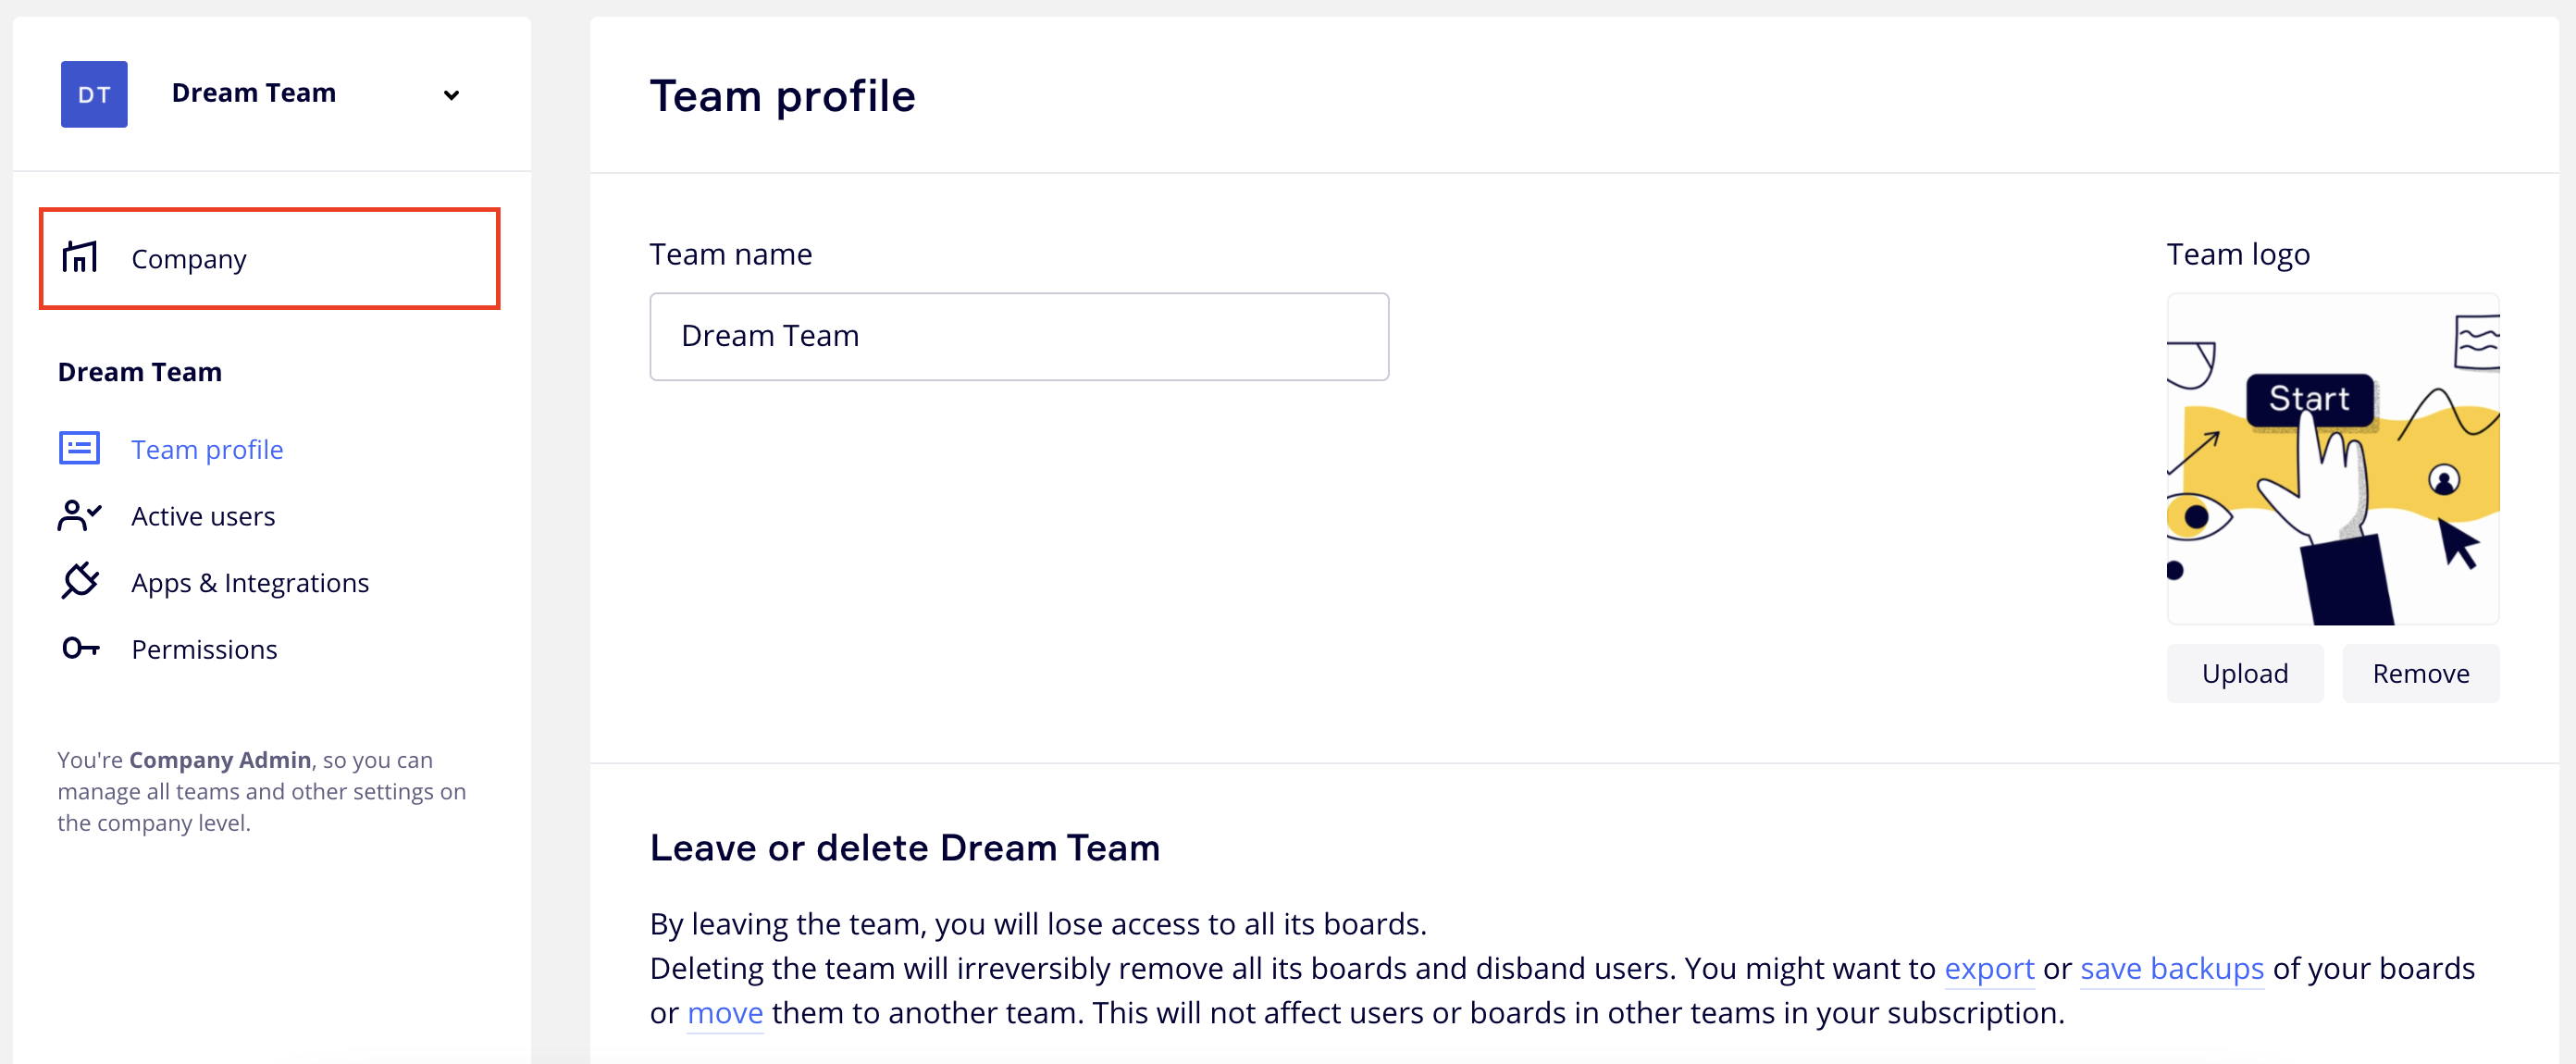Viewport: 2576px width, 1064px height.
Task: Click the Team profile card icon
Action: click(x=80, y=449)
